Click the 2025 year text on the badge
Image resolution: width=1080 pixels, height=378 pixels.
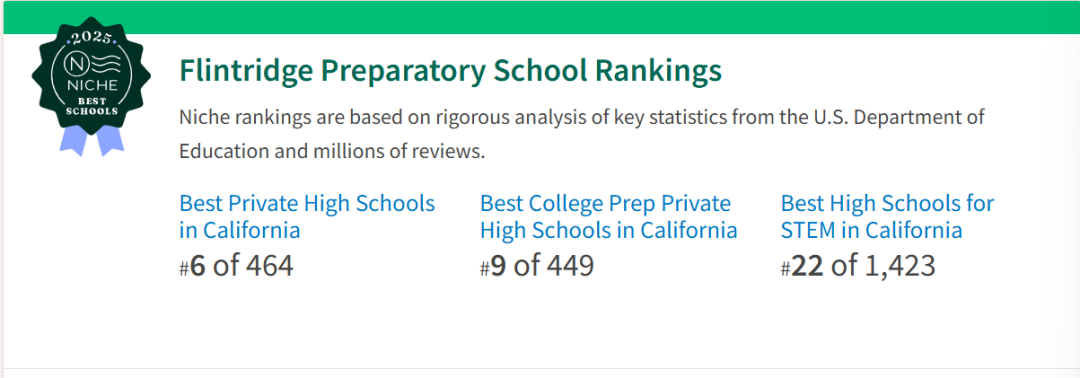click(91, 37)
